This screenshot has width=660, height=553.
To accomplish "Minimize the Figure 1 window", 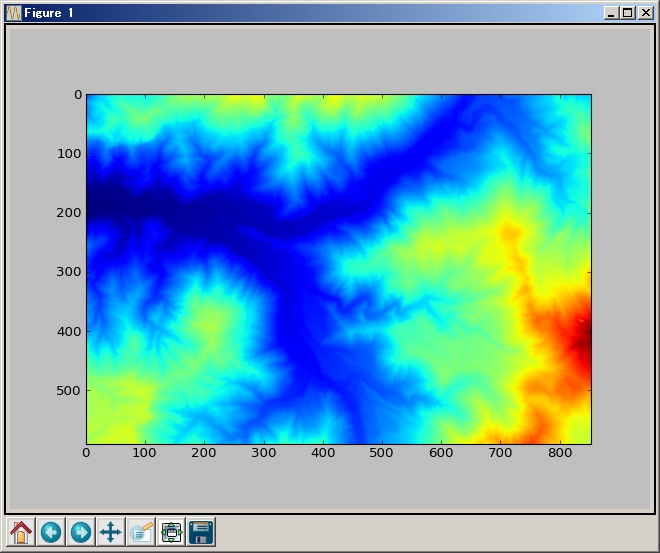I will tap(611, 13).
